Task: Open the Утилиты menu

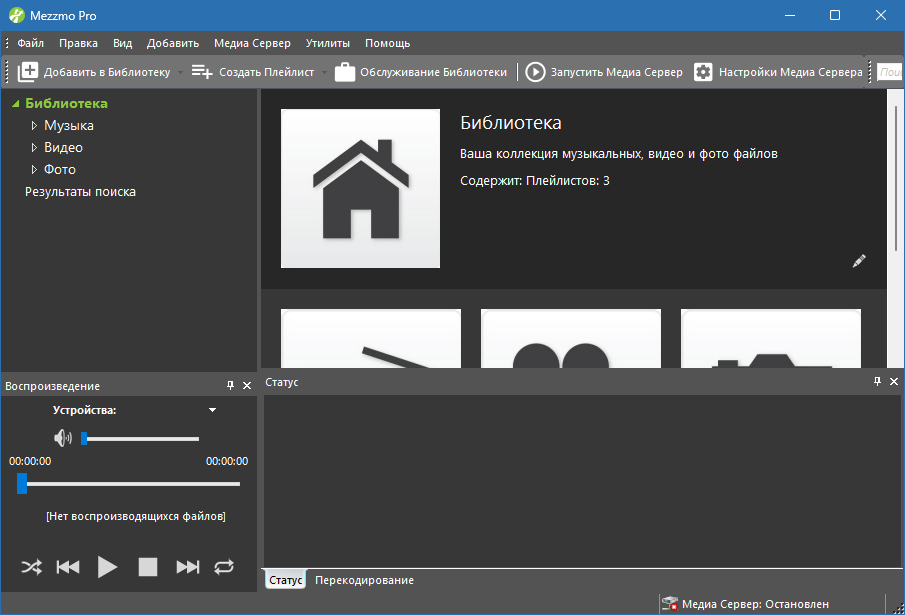Action: 328,43
